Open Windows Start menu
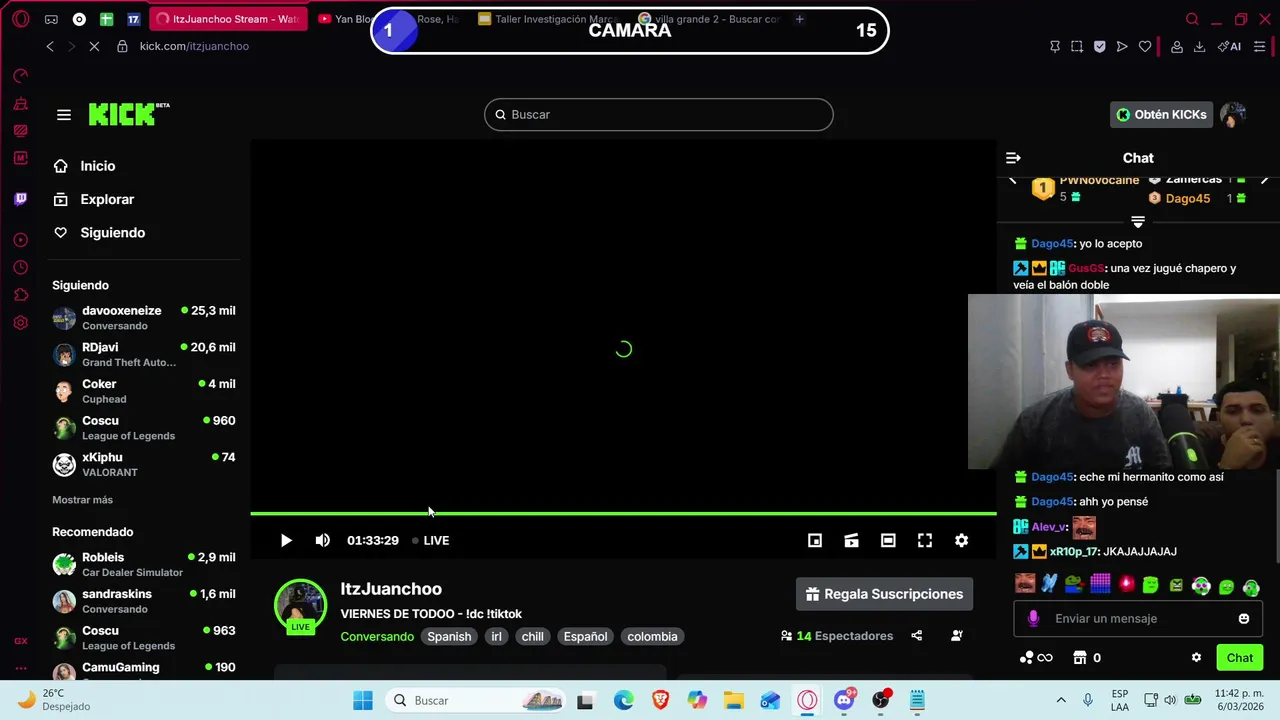 click(x=363, y=700)
